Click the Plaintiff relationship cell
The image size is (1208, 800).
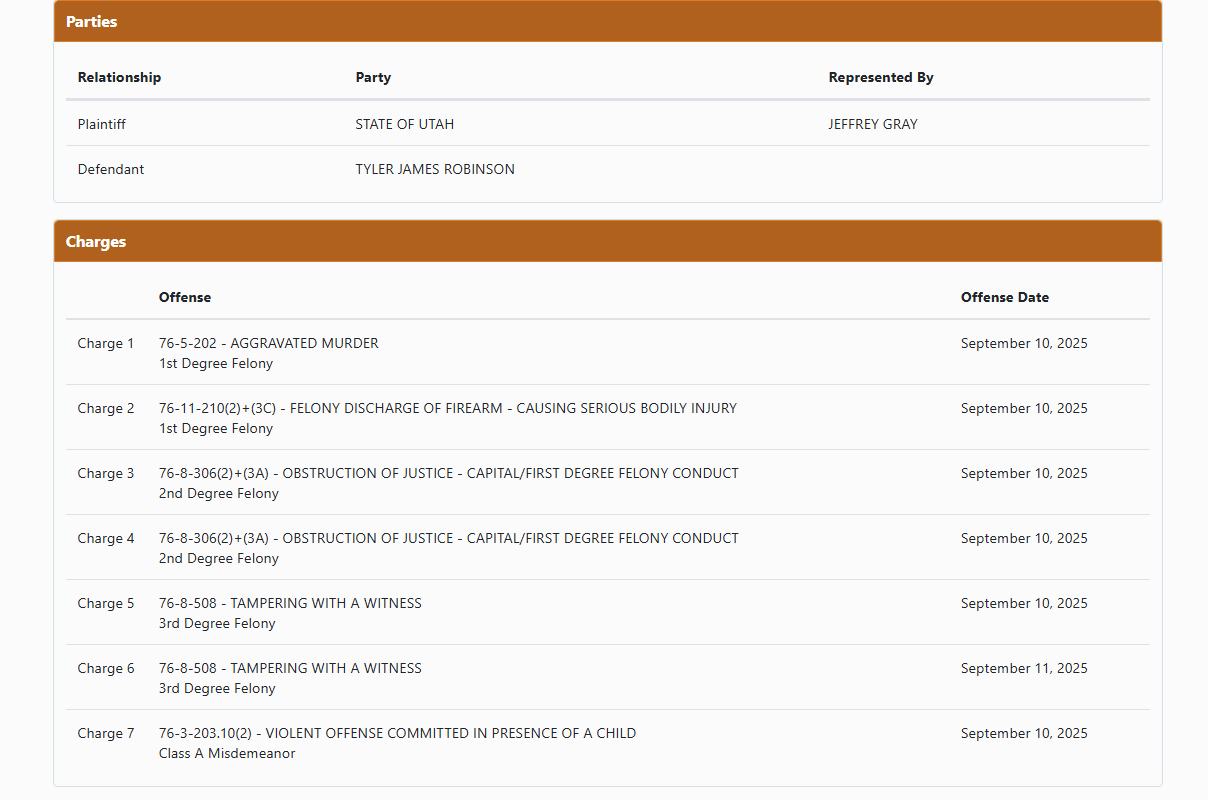(101, 124)
